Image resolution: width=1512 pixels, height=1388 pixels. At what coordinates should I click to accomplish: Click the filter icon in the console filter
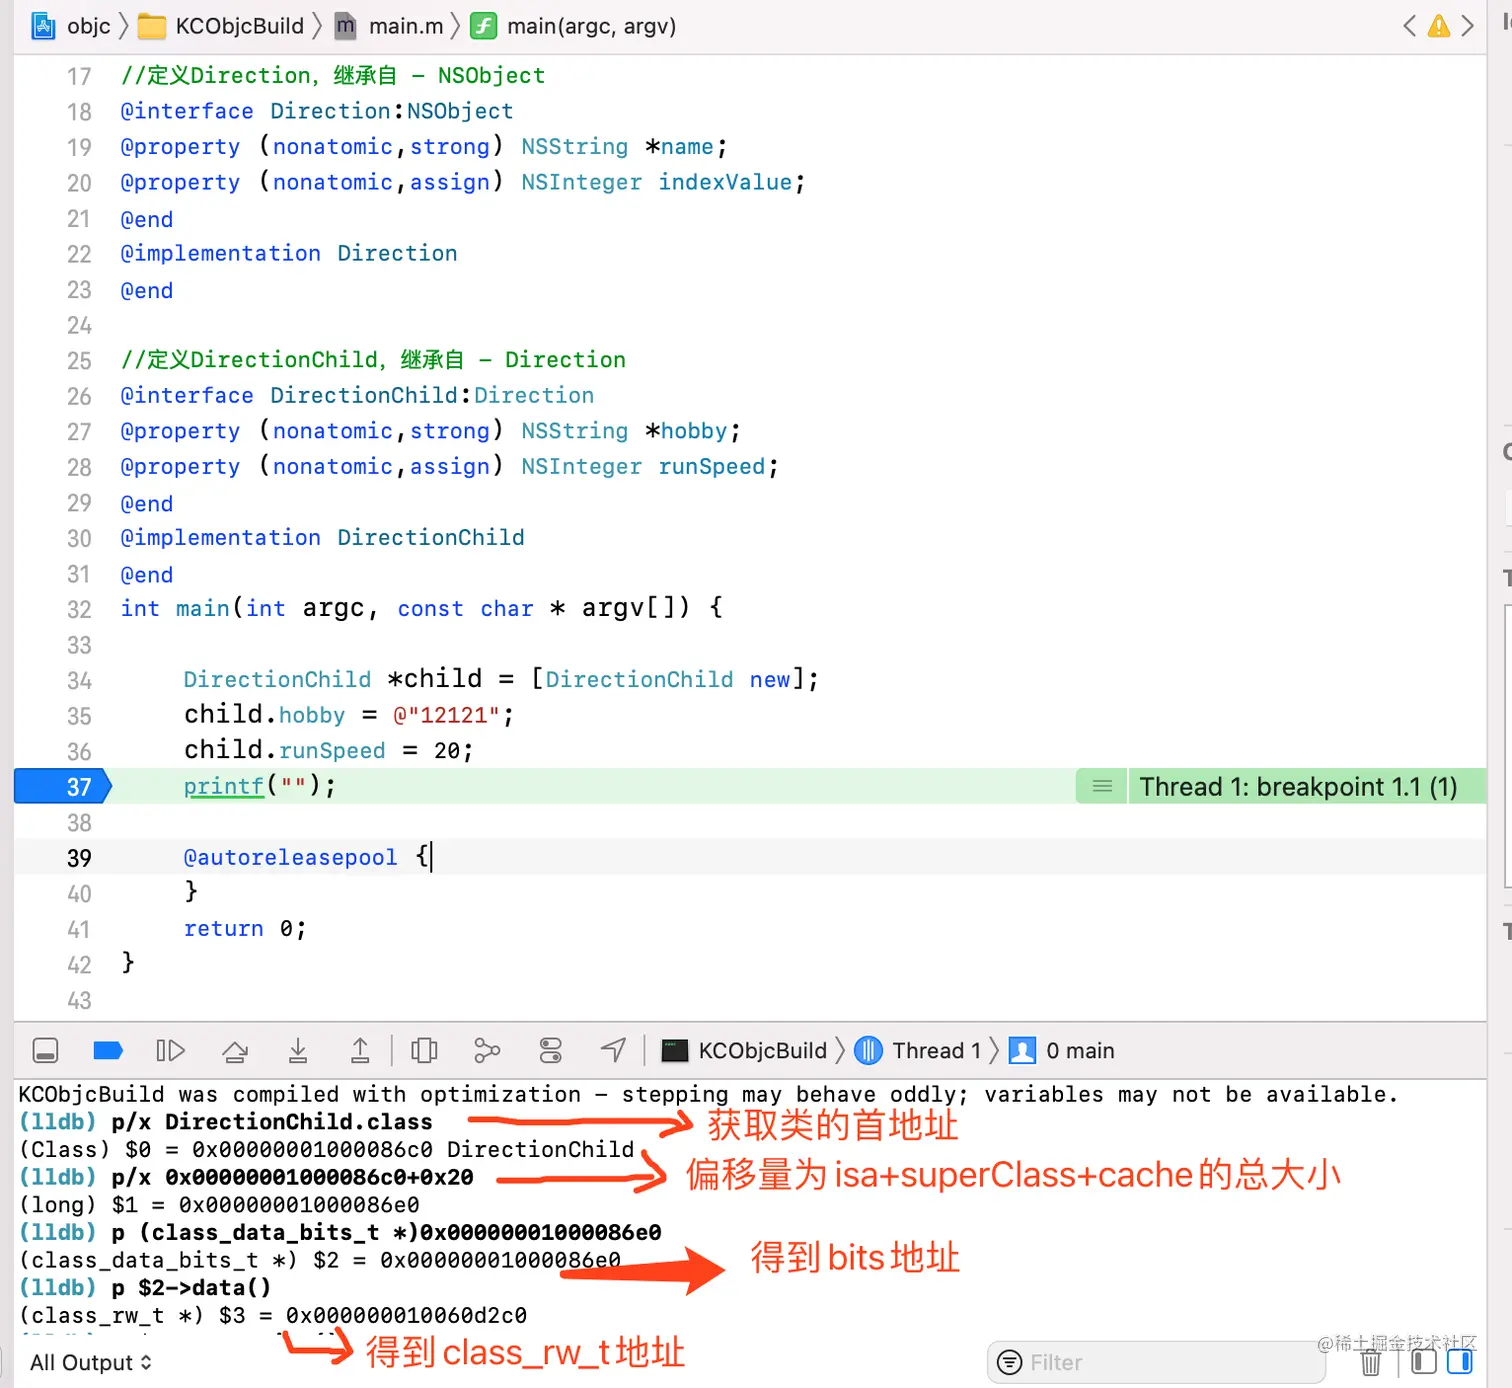coord(1010,1362)
